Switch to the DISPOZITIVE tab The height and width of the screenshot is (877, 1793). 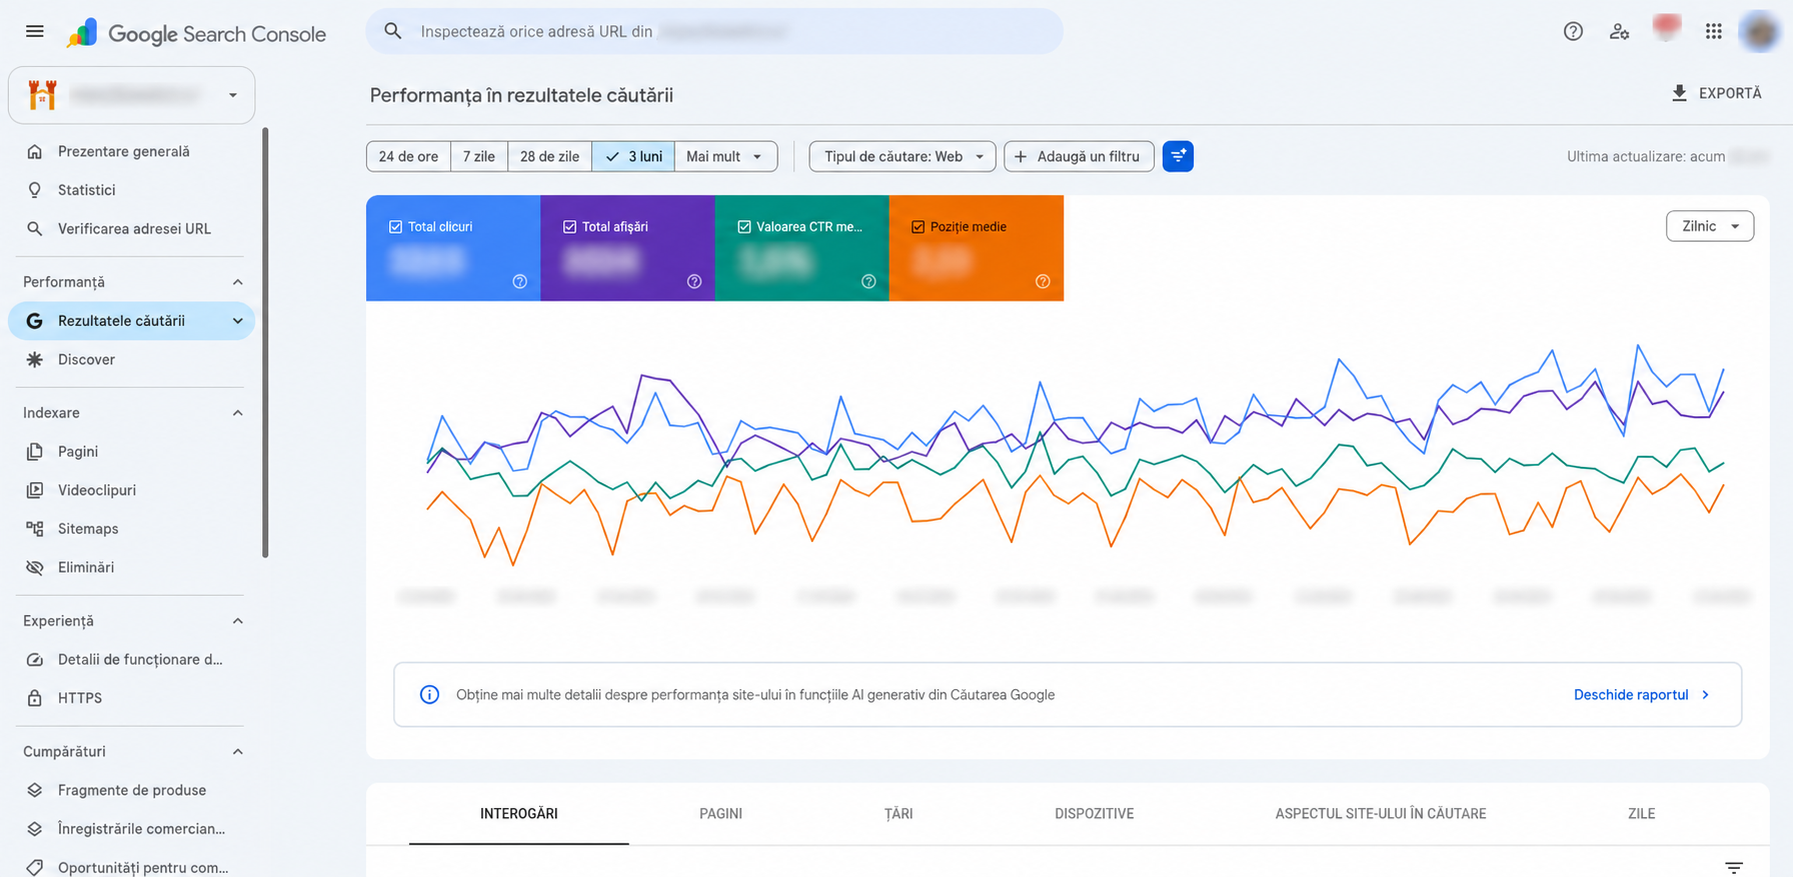[x=1094, y=814]
